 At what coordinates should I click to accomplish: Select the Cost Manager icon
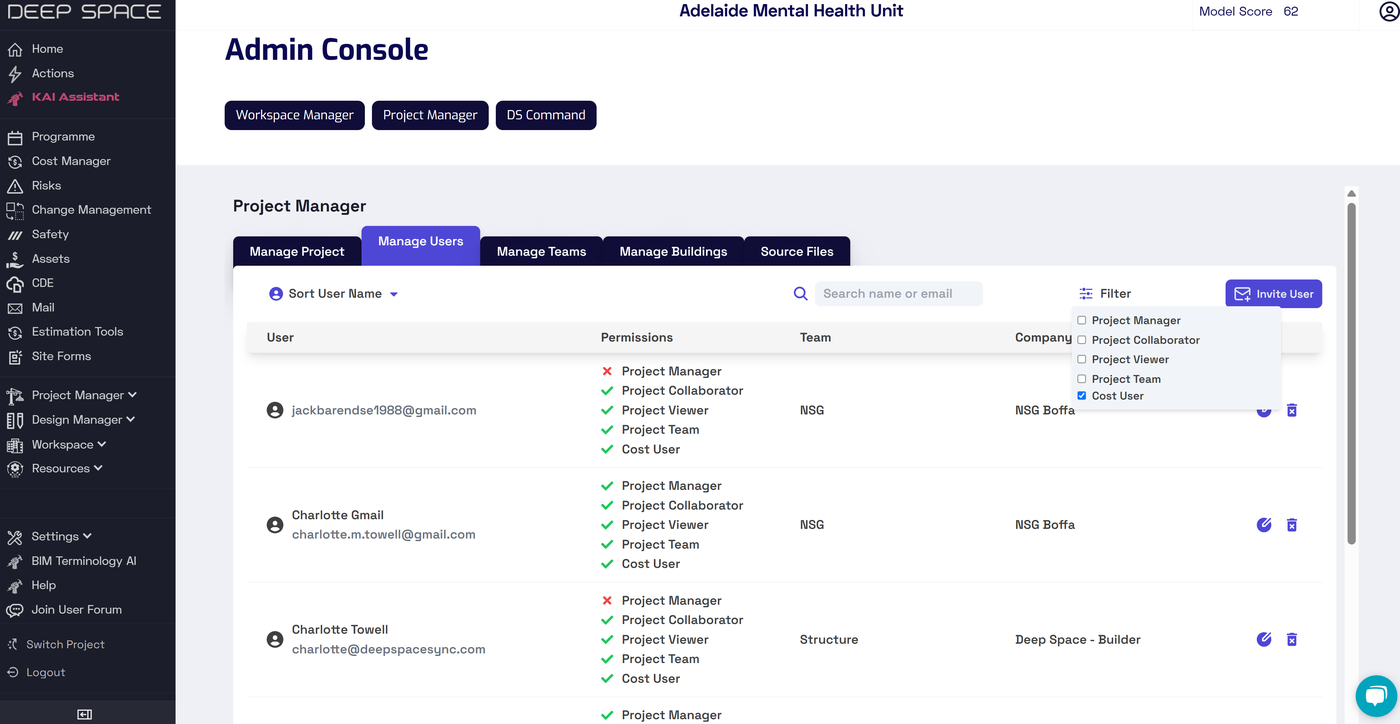15,162
